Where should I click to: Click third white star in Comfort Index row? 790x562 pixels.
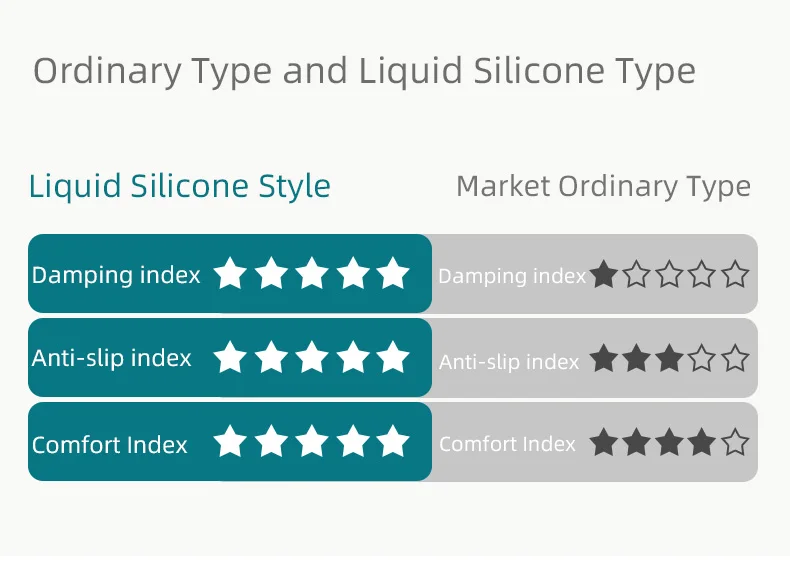click(x=312, y=441)
